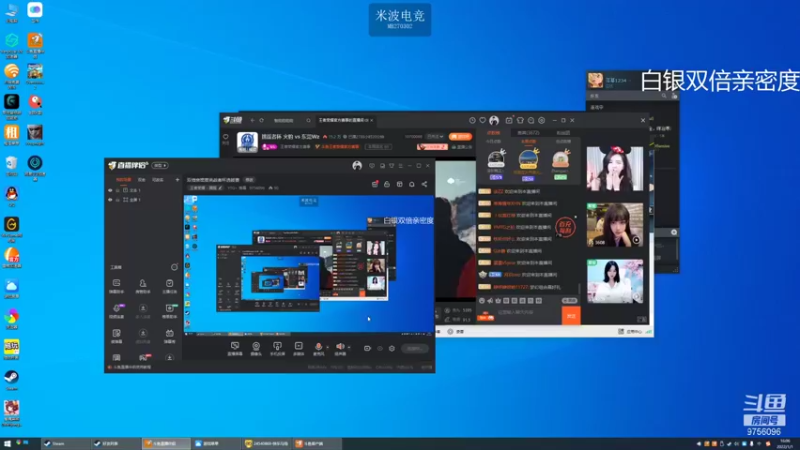Open the companion settings gear in bottom bar
The image size is (800, 450).
[x=392, y=348]
